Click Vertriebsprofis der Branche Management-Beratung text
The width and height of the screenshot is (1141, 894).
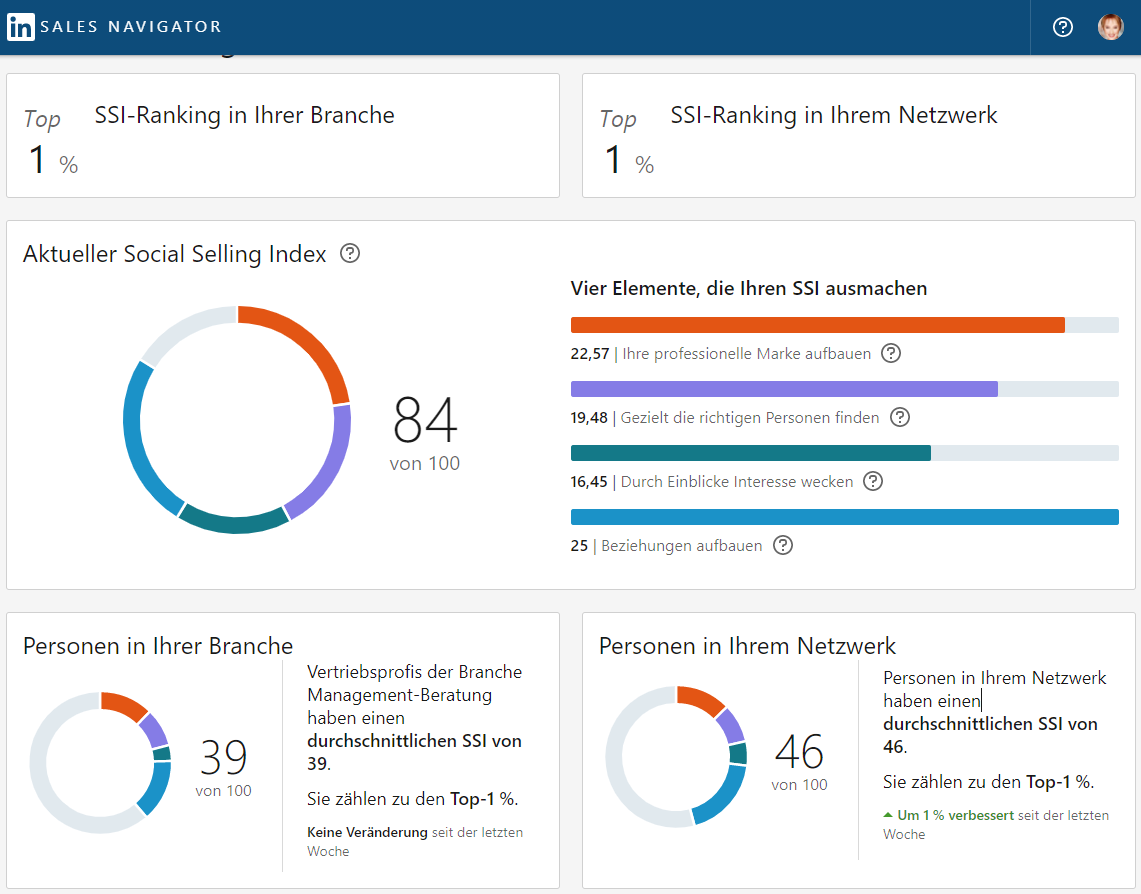point(414,683)
